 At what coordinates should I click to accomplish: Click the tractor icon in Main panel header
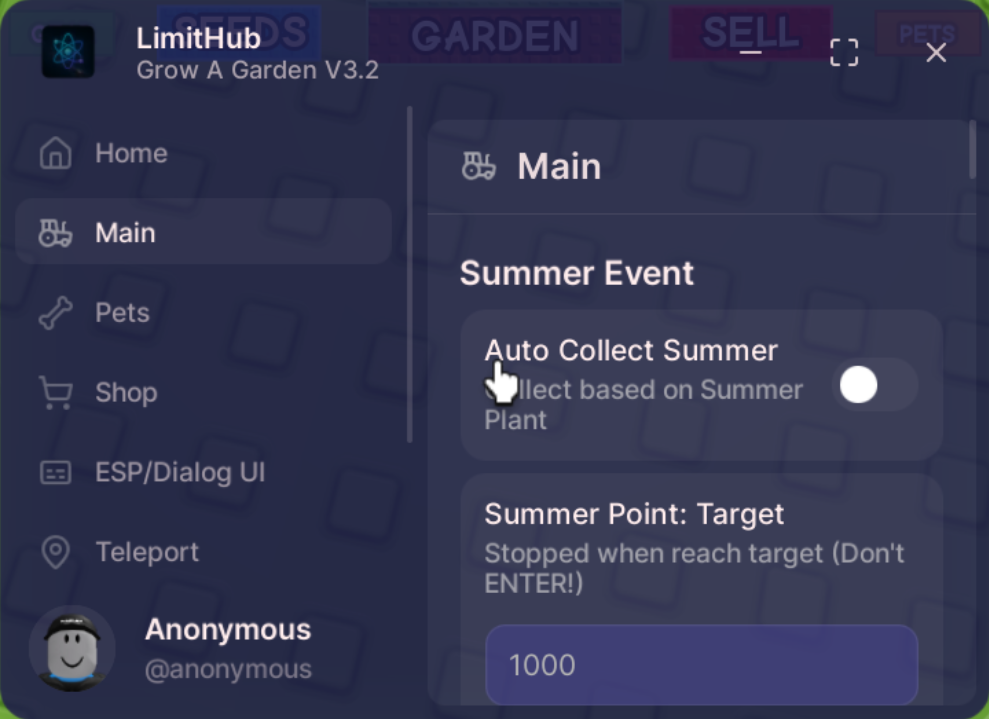[479, 167]
